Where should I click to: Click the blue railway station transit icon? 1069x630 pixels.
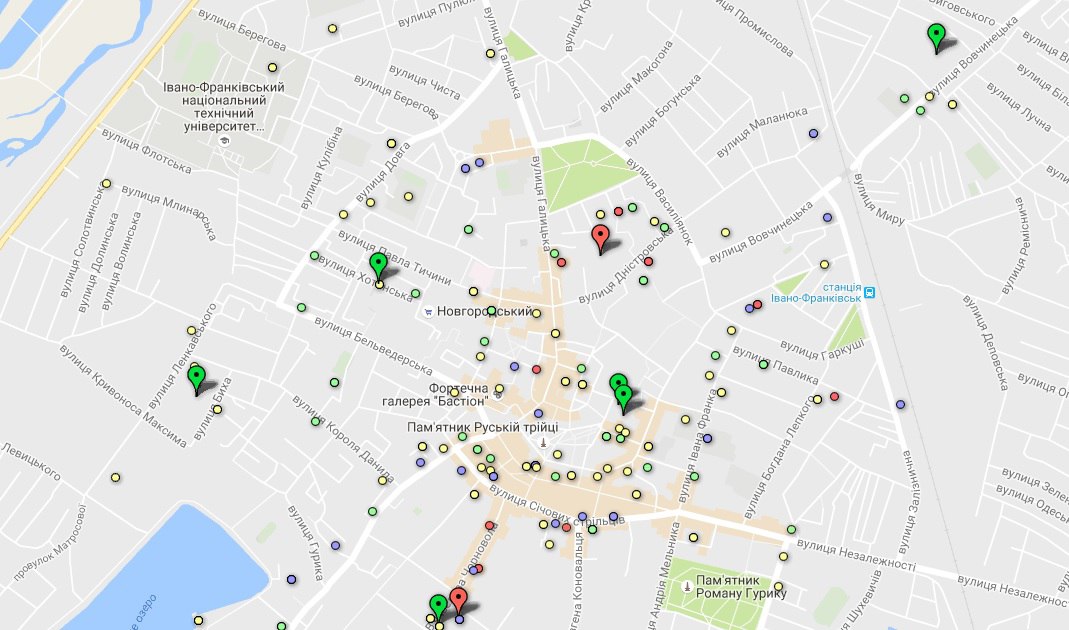point(869,292)
